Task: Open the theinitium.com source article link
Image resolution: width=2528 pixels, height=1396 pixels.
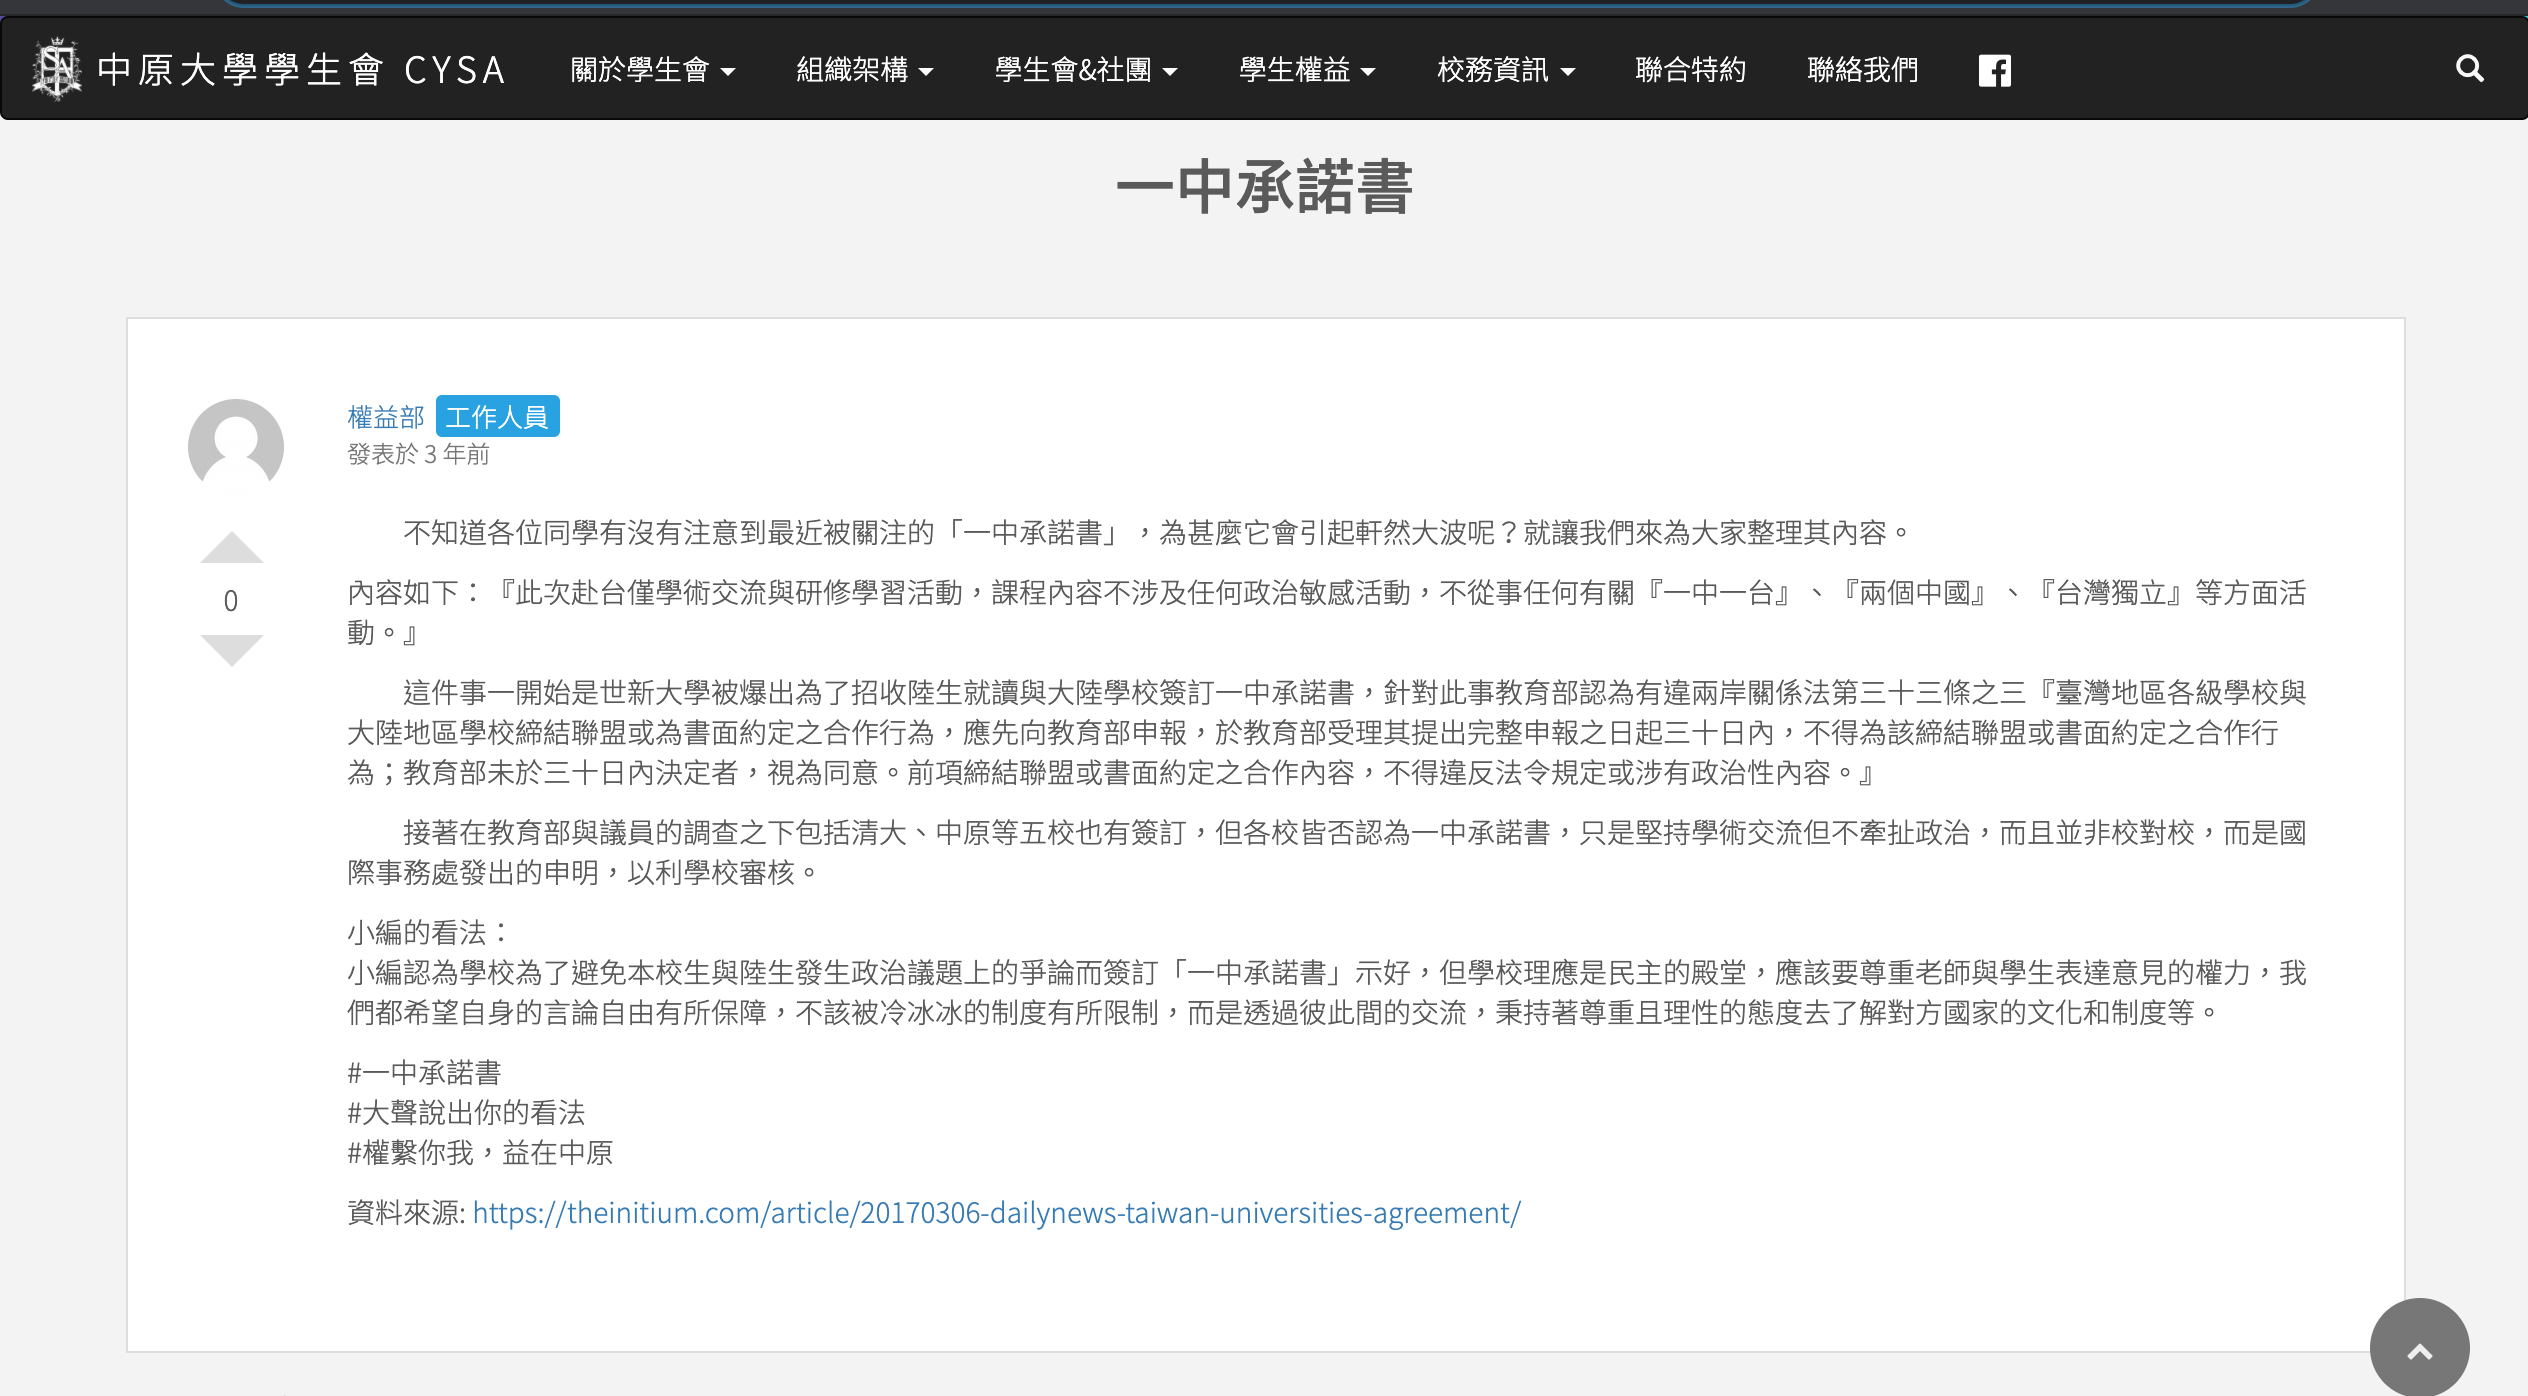Action: 997,1213
